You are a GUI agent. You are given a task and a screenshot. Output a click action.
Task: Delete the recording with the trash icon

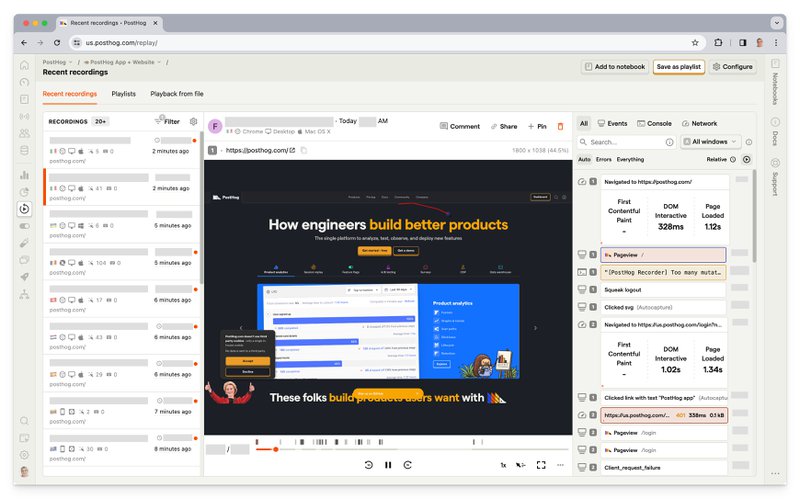click(x=560, y=127)
